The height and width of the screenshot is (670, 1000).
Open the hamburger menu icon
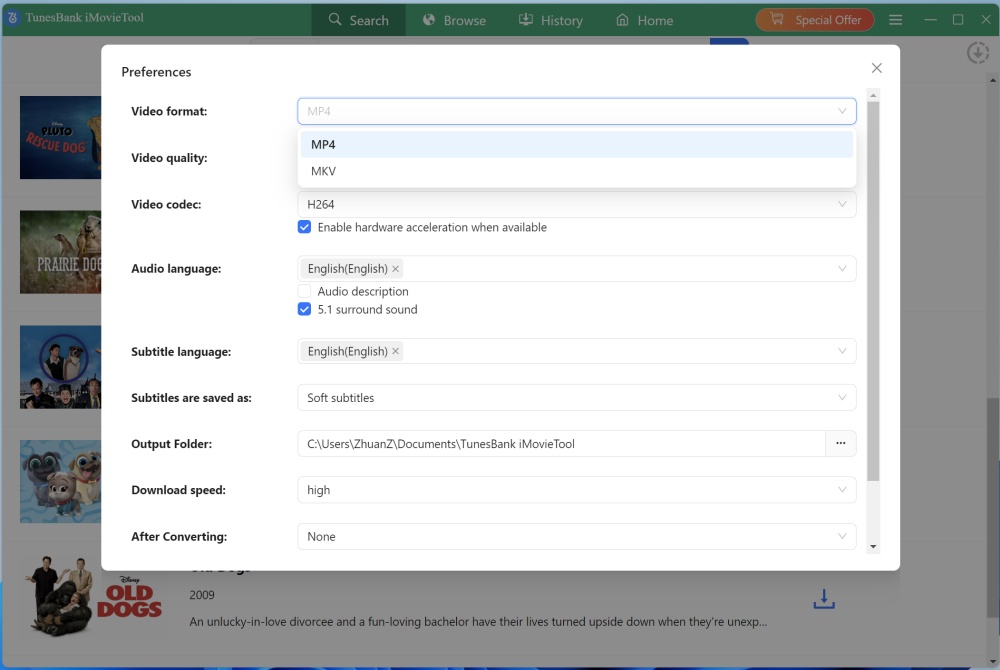point(895,20)
